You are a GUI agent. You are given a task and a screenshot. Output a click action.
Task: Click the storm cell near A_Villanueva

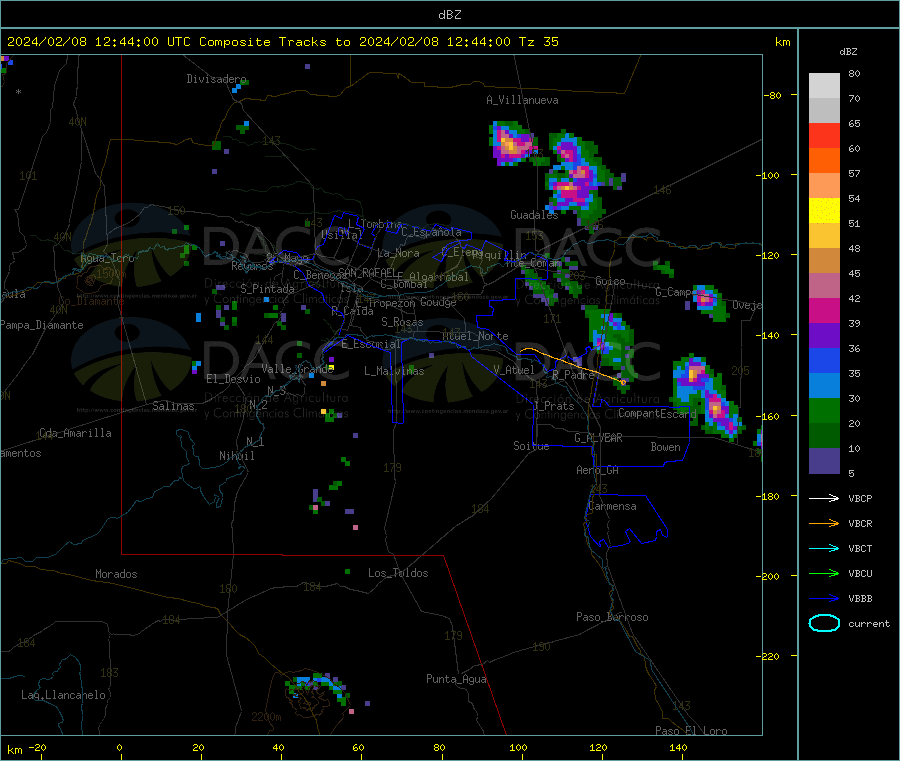pyautogui.click(x=511, y=143)
